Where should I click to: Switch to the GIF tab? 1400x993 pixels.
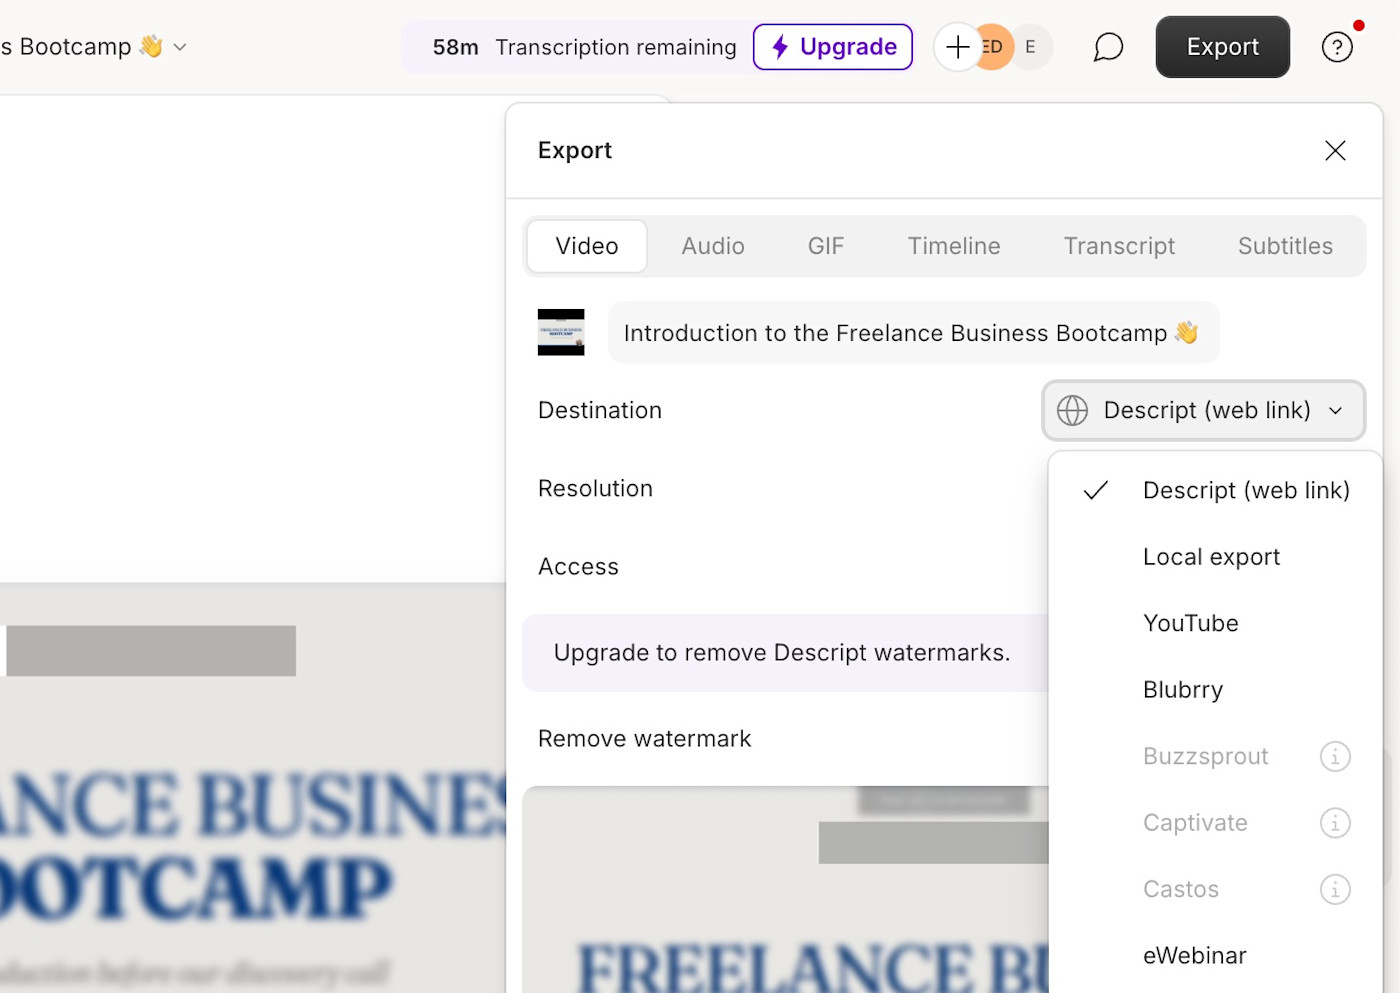[826, 246]
